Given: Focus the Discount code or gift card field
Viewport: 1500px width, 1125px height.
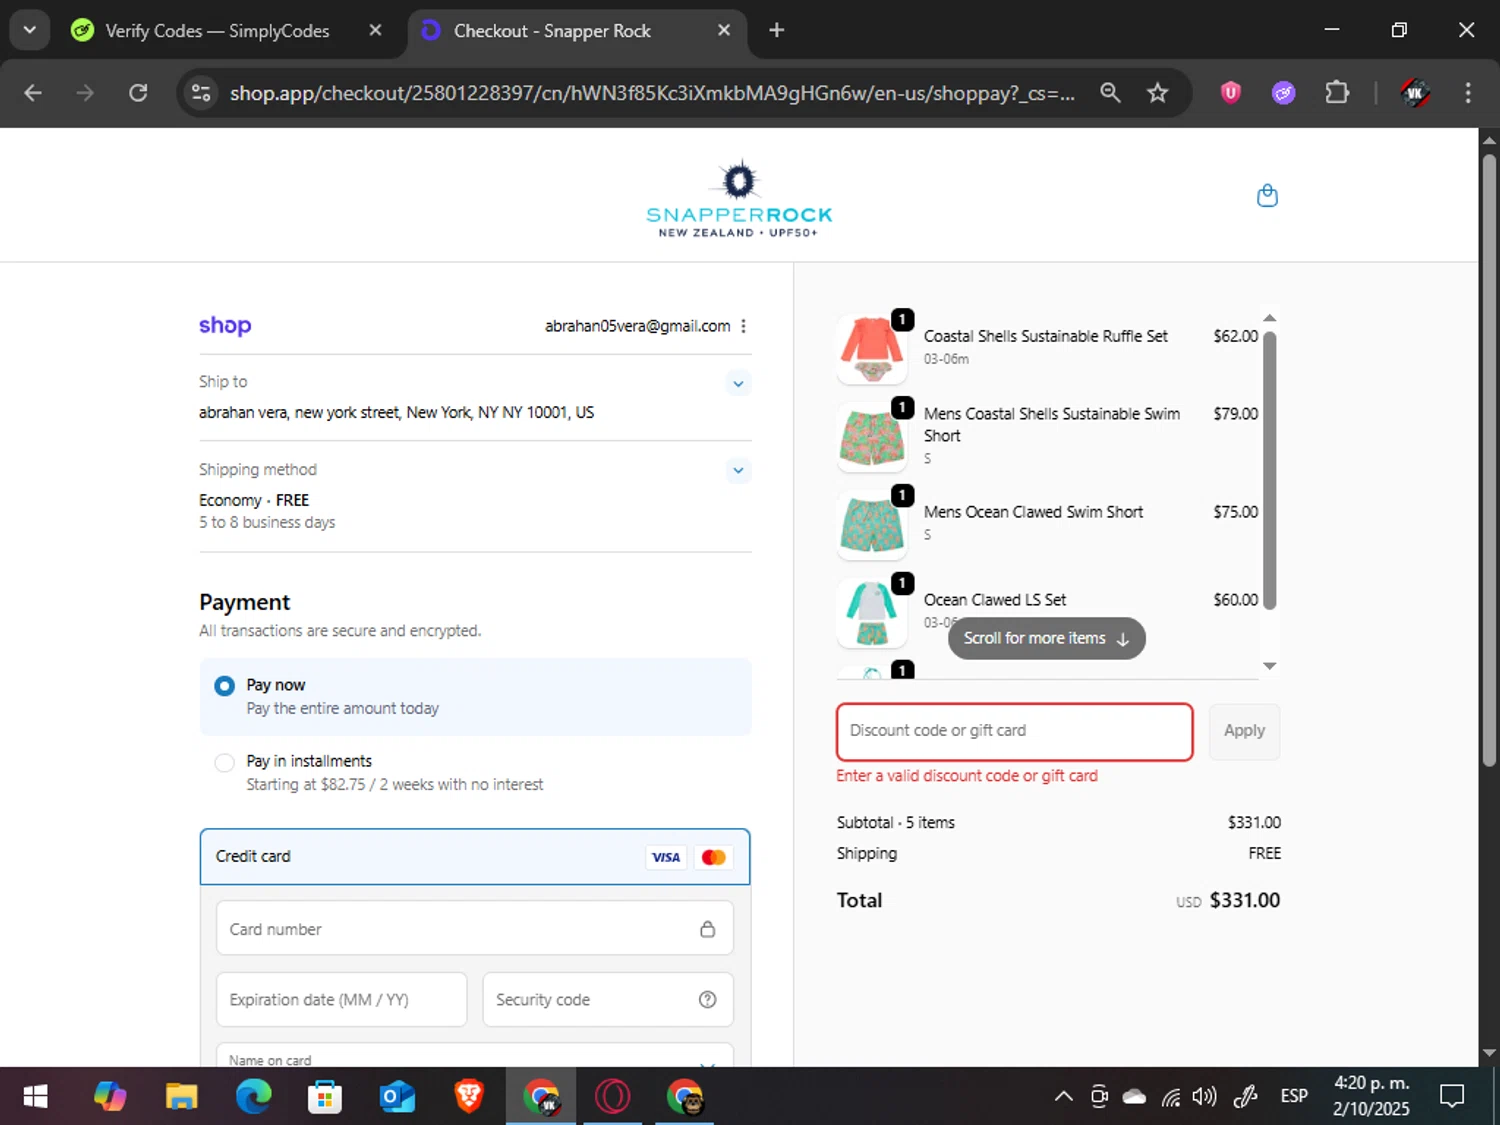Looking at the screenshot, I should tap(1014, 731).
